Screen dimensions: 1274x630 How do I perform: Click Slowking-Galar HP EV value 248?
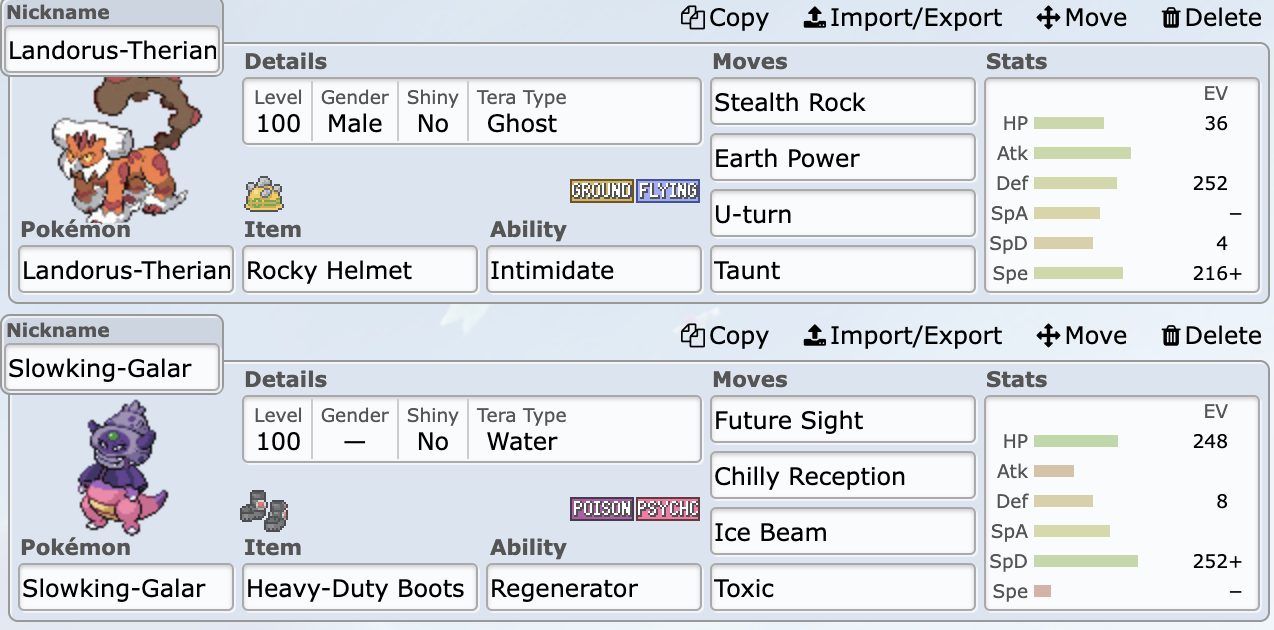(x=1210, y=441)
